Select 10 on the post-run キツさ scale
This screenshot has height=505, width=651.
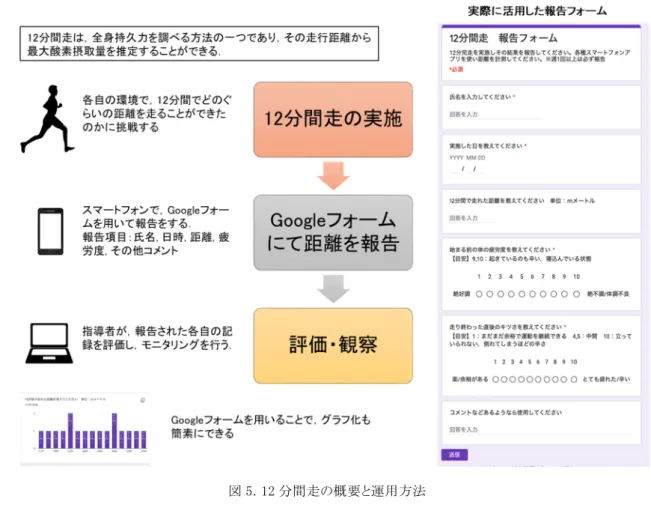574,379
